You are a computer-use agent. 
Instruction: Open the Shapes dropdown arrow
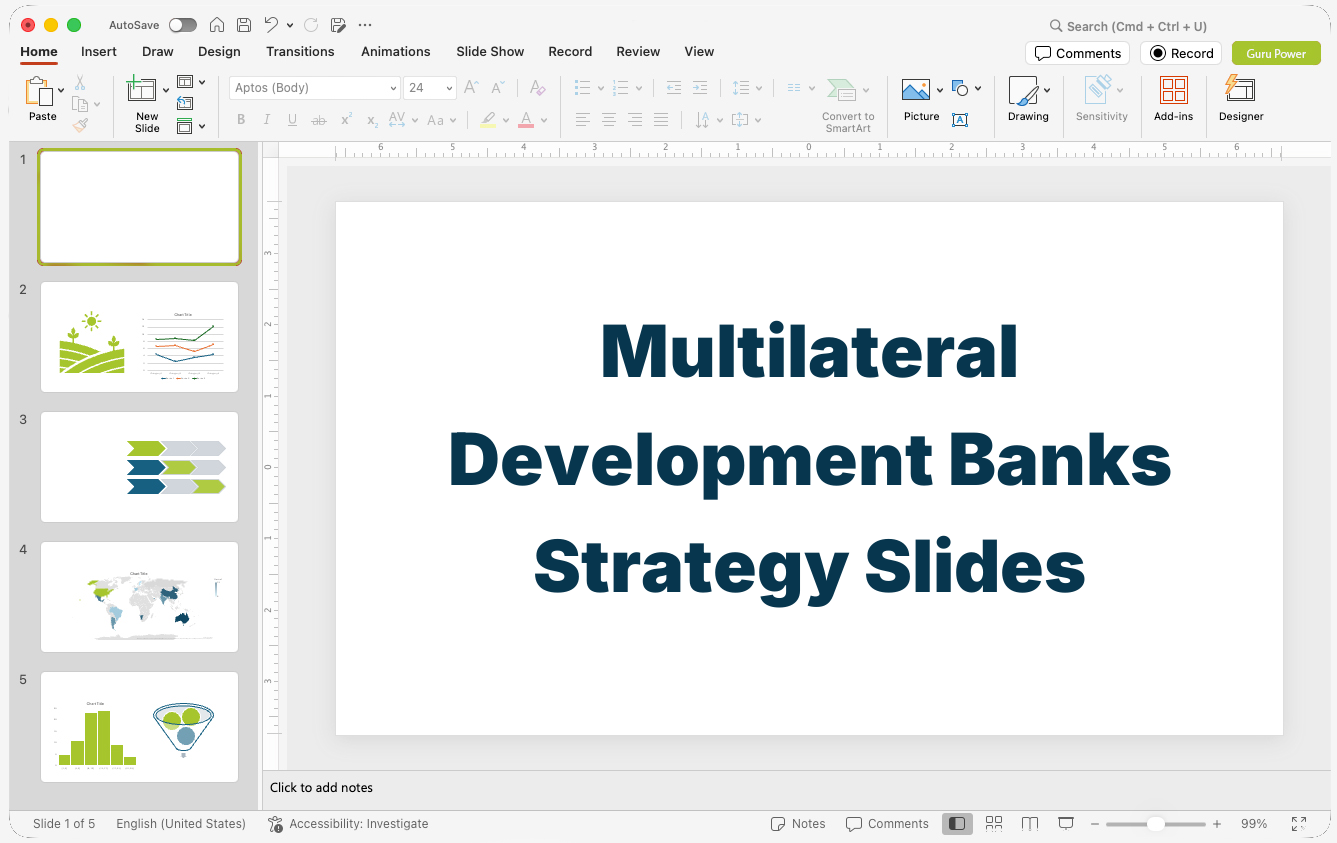tap(978, 89)
